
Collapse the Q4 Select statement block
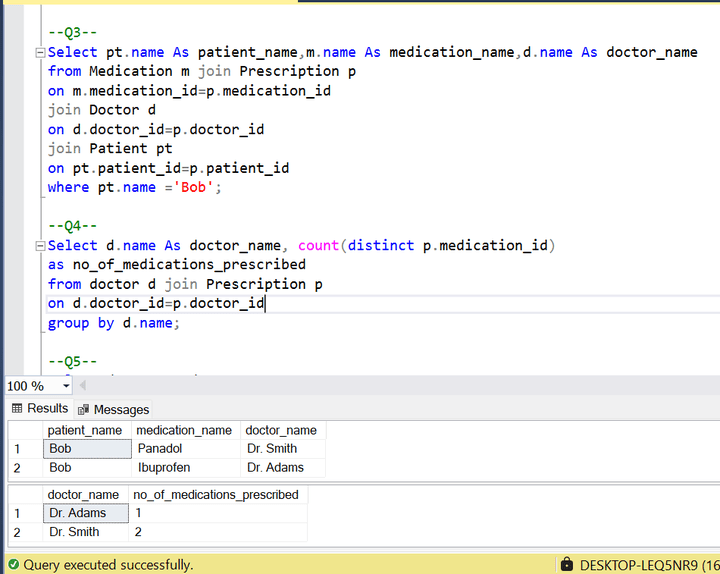click(39, 245)
